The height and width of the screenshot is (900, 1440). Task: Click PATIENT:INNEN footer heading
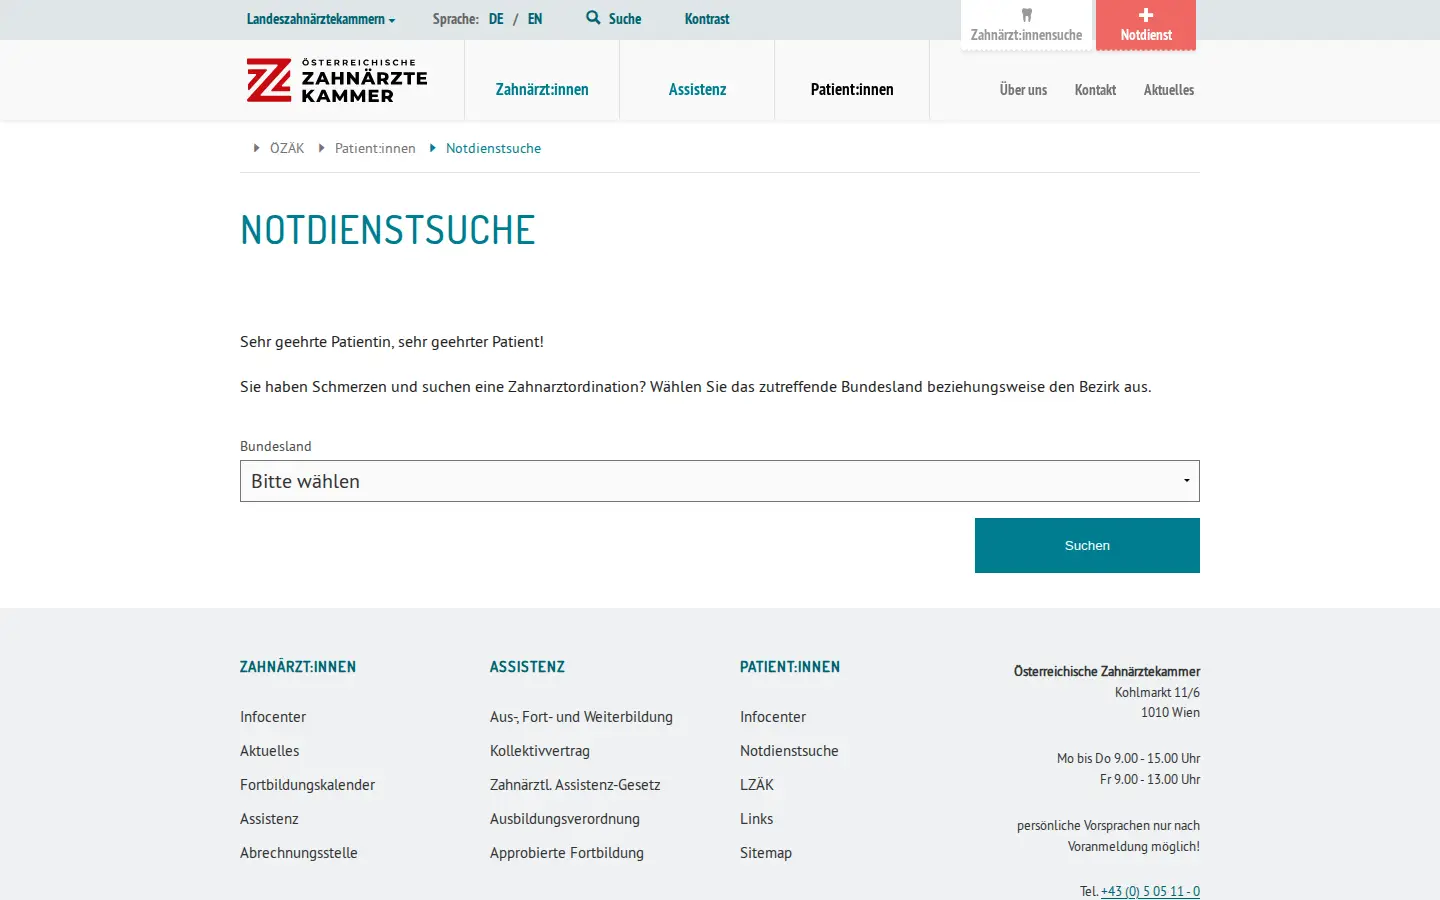790,667
